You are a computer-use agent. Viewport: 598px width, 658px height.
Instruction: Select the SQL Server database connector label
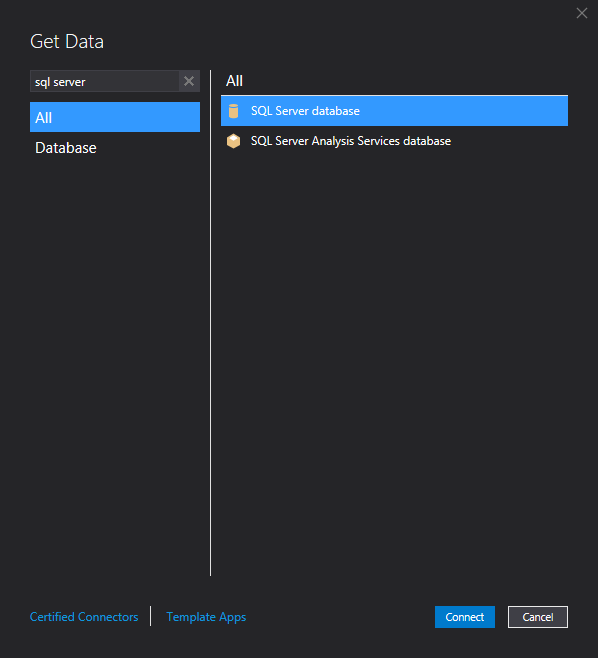(305, 111)
